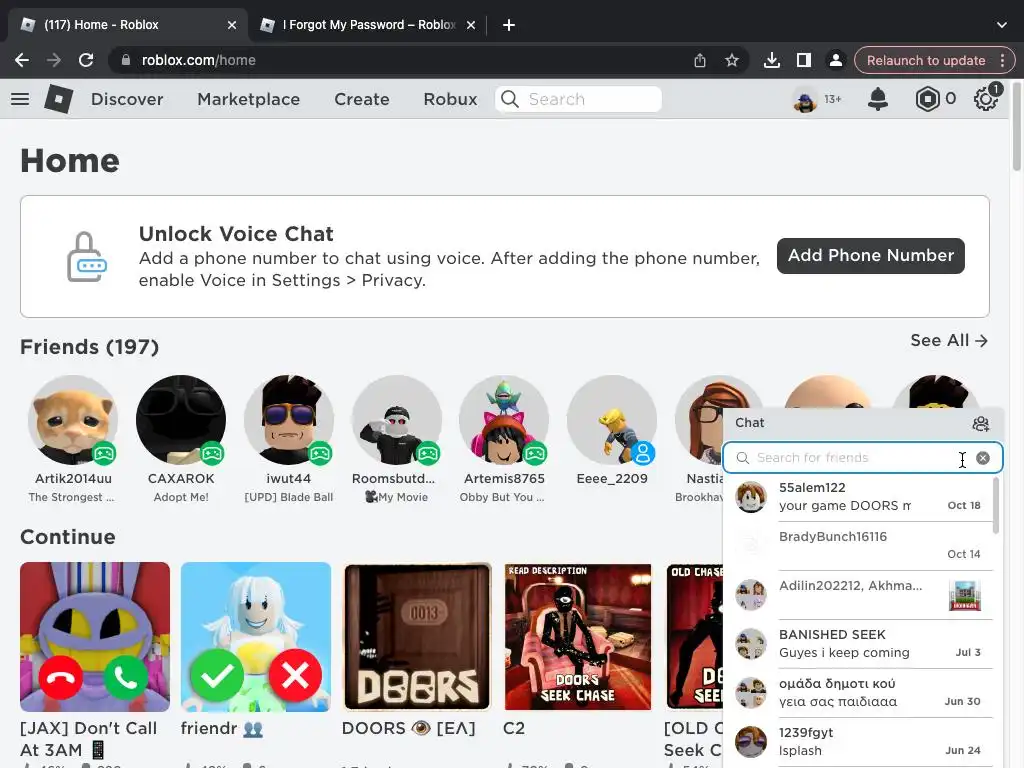This screenshot has height=768, width=1024.
Task: Reload the Roblox page
Action: click(x=86, y=61)
